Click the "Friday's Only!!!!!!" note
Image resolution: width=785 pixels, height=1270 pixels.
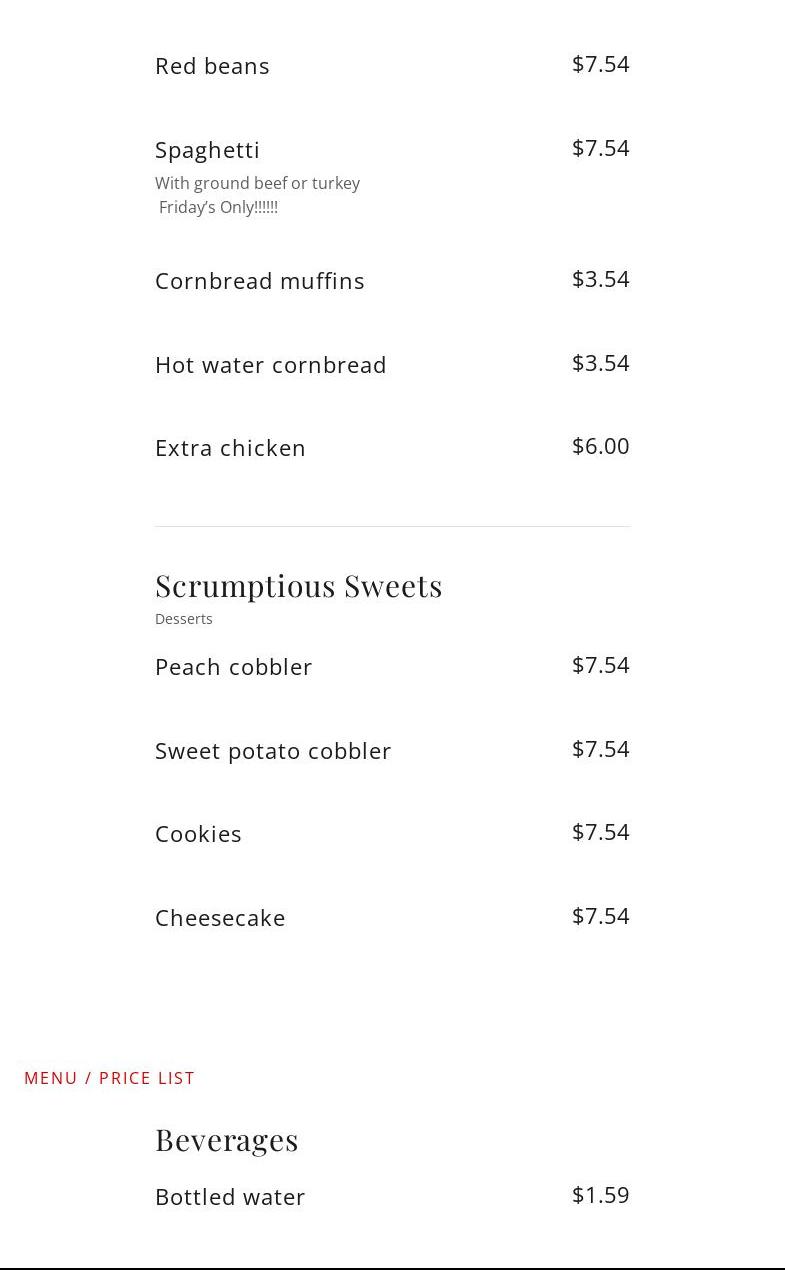(x=218, y=207)
